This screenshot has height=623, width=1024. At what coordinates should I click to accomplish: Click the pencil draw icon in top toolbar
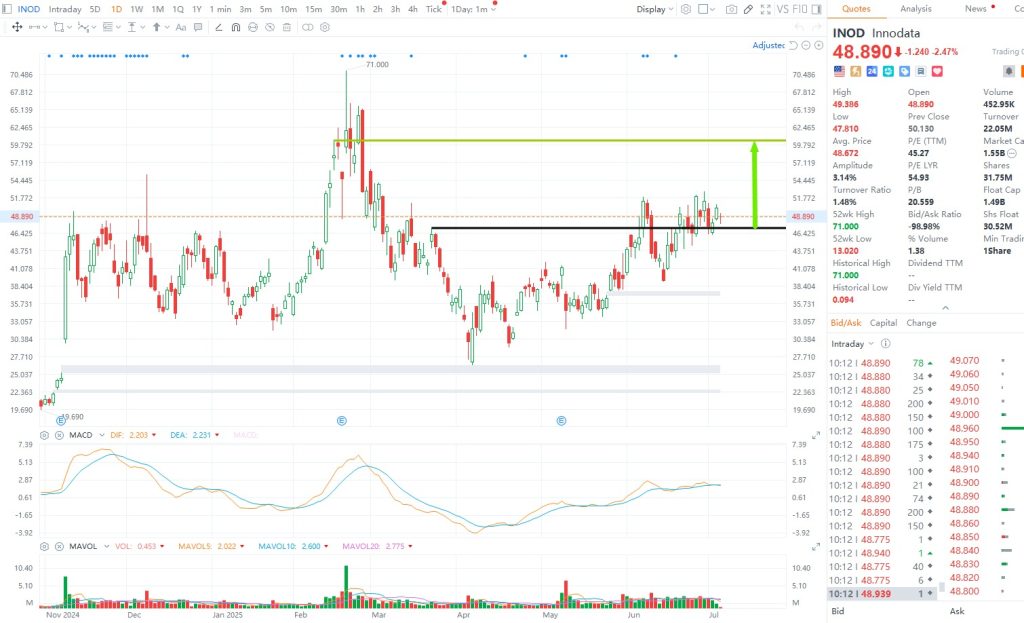[748, 9]
